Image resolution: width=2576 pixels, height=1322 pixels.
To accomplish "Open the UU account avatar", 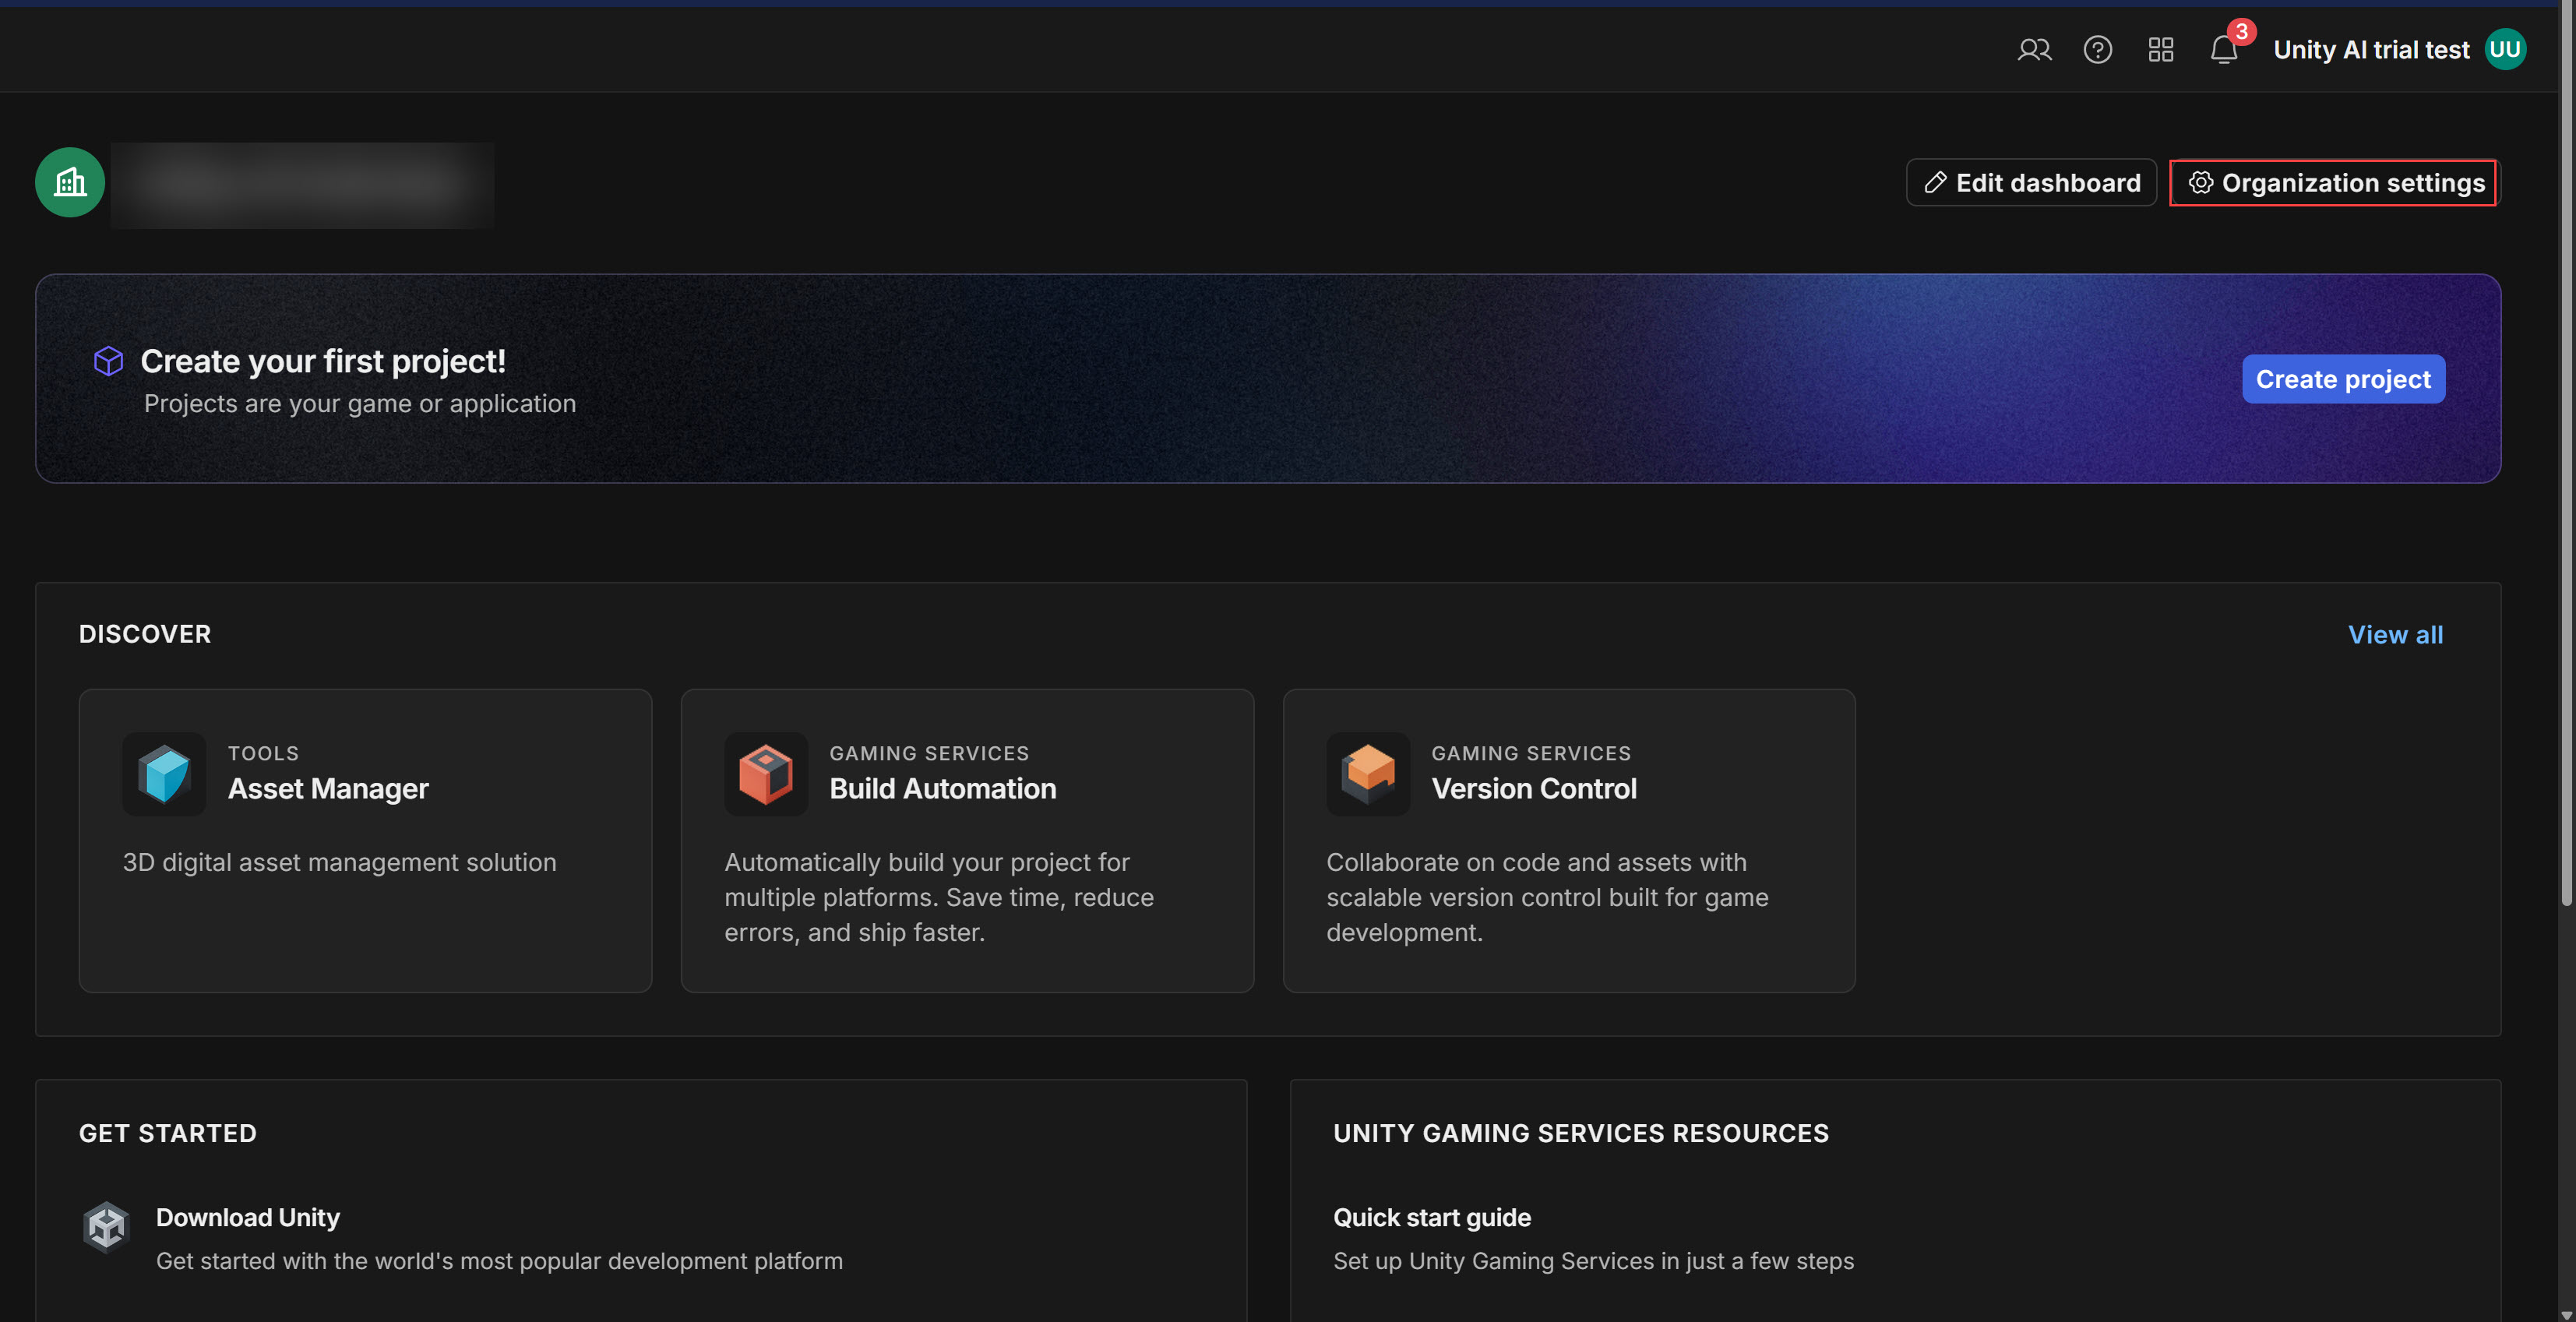I will tap(2505, 49).
